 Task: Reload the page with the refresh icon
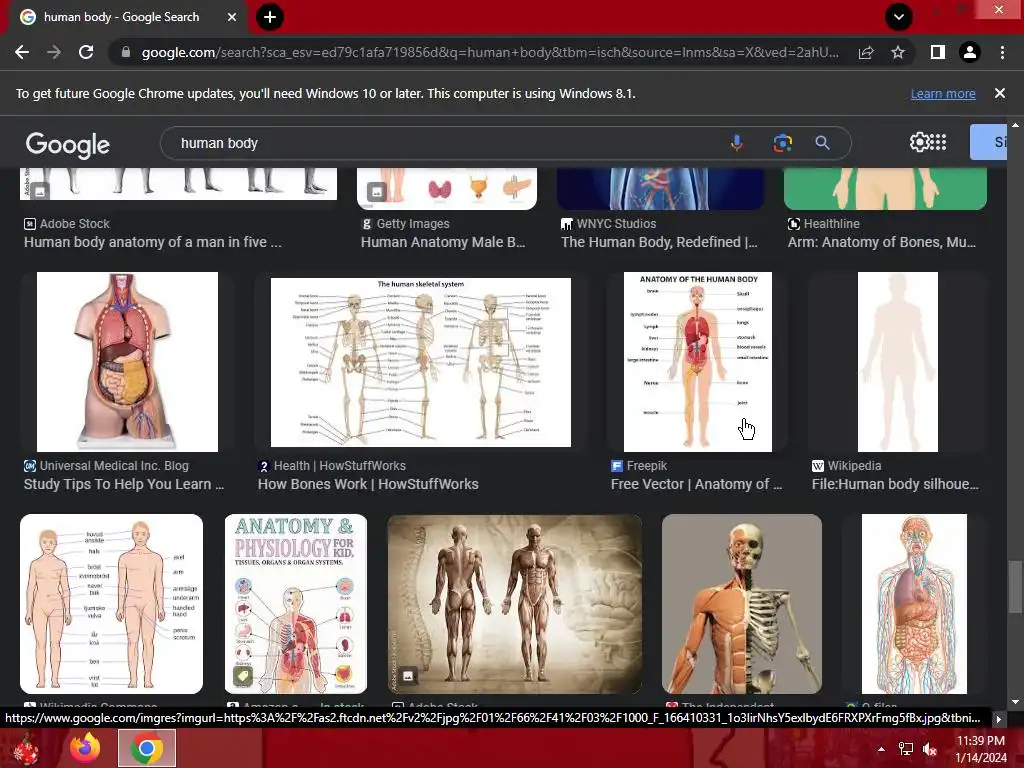(86, 52)
